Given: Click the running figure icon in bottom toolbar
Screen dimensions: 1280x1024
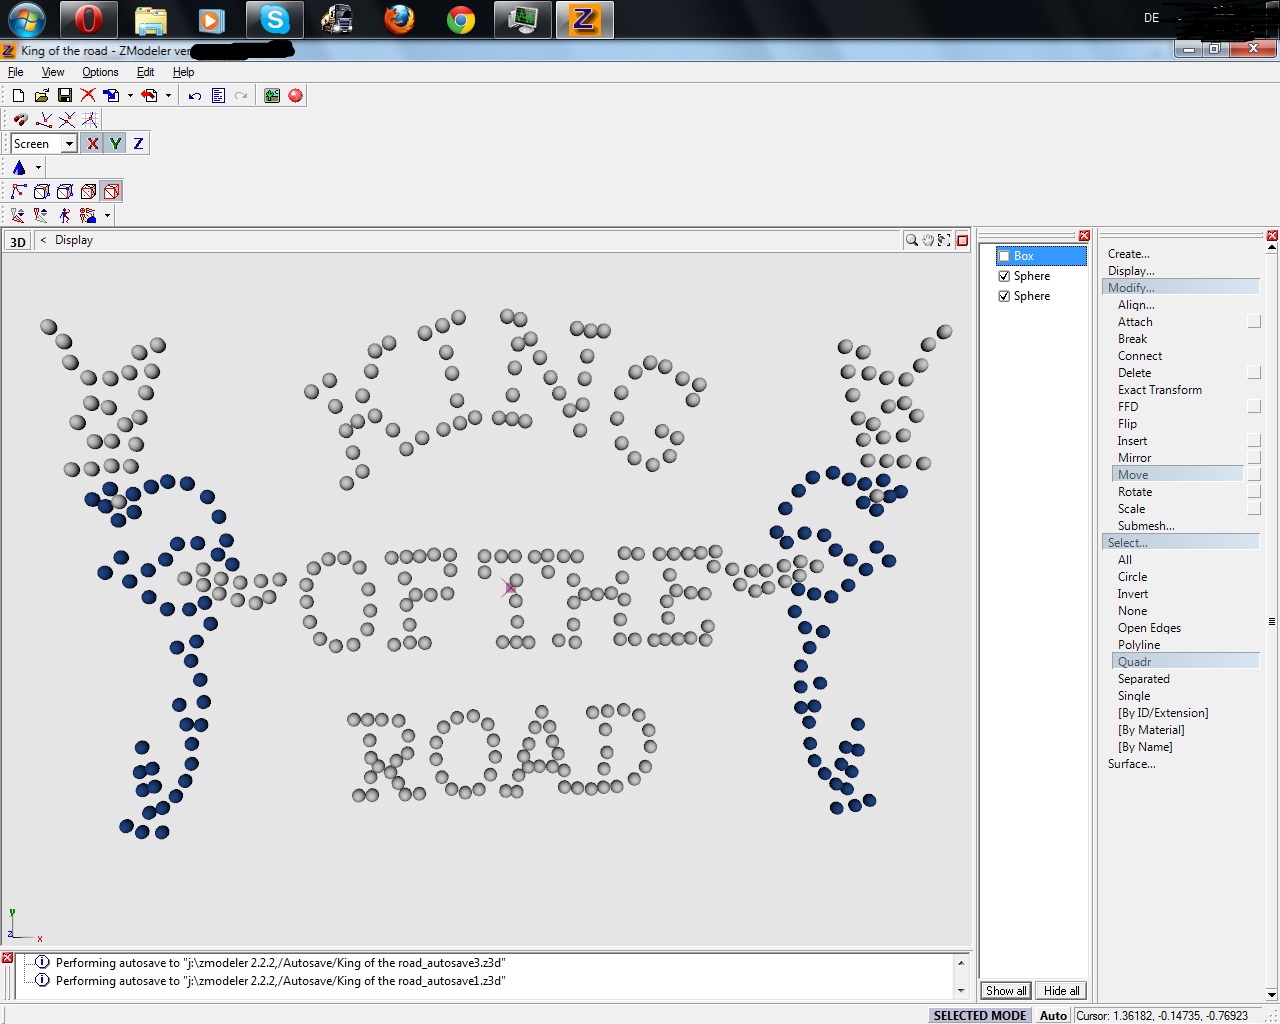Looking at the screenshot, I should pyautogui.click(x=65, y=215).
